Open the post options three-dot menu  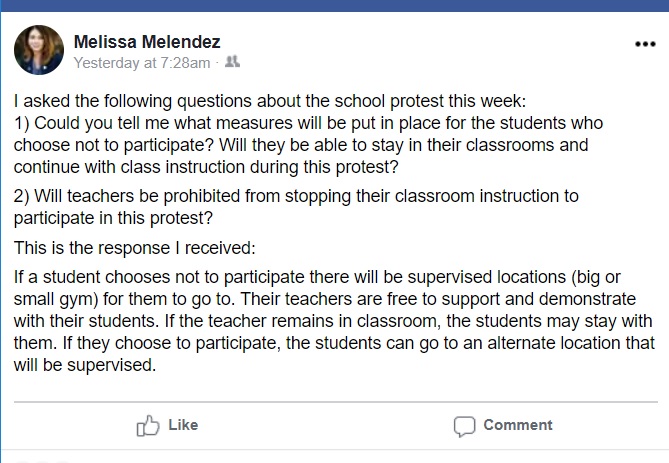point(645,44)
